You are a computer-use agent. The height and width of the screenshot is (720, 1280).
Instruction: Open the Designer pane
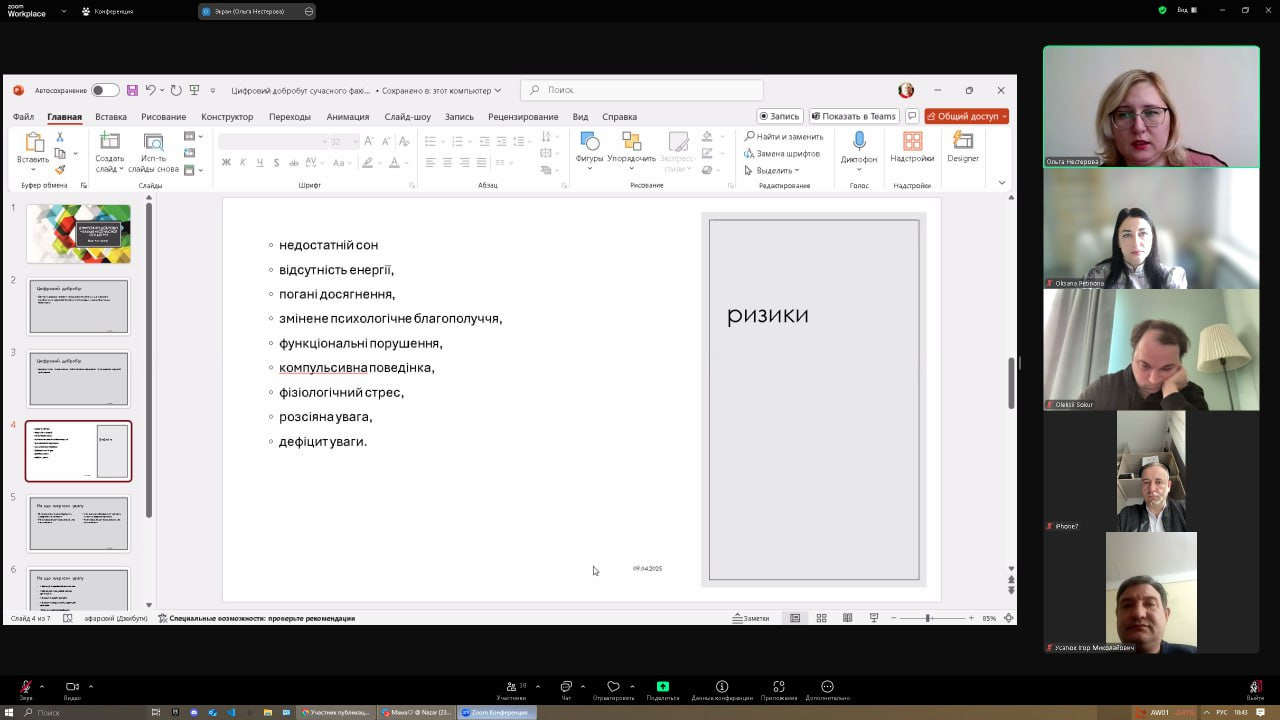click(963, 147)
